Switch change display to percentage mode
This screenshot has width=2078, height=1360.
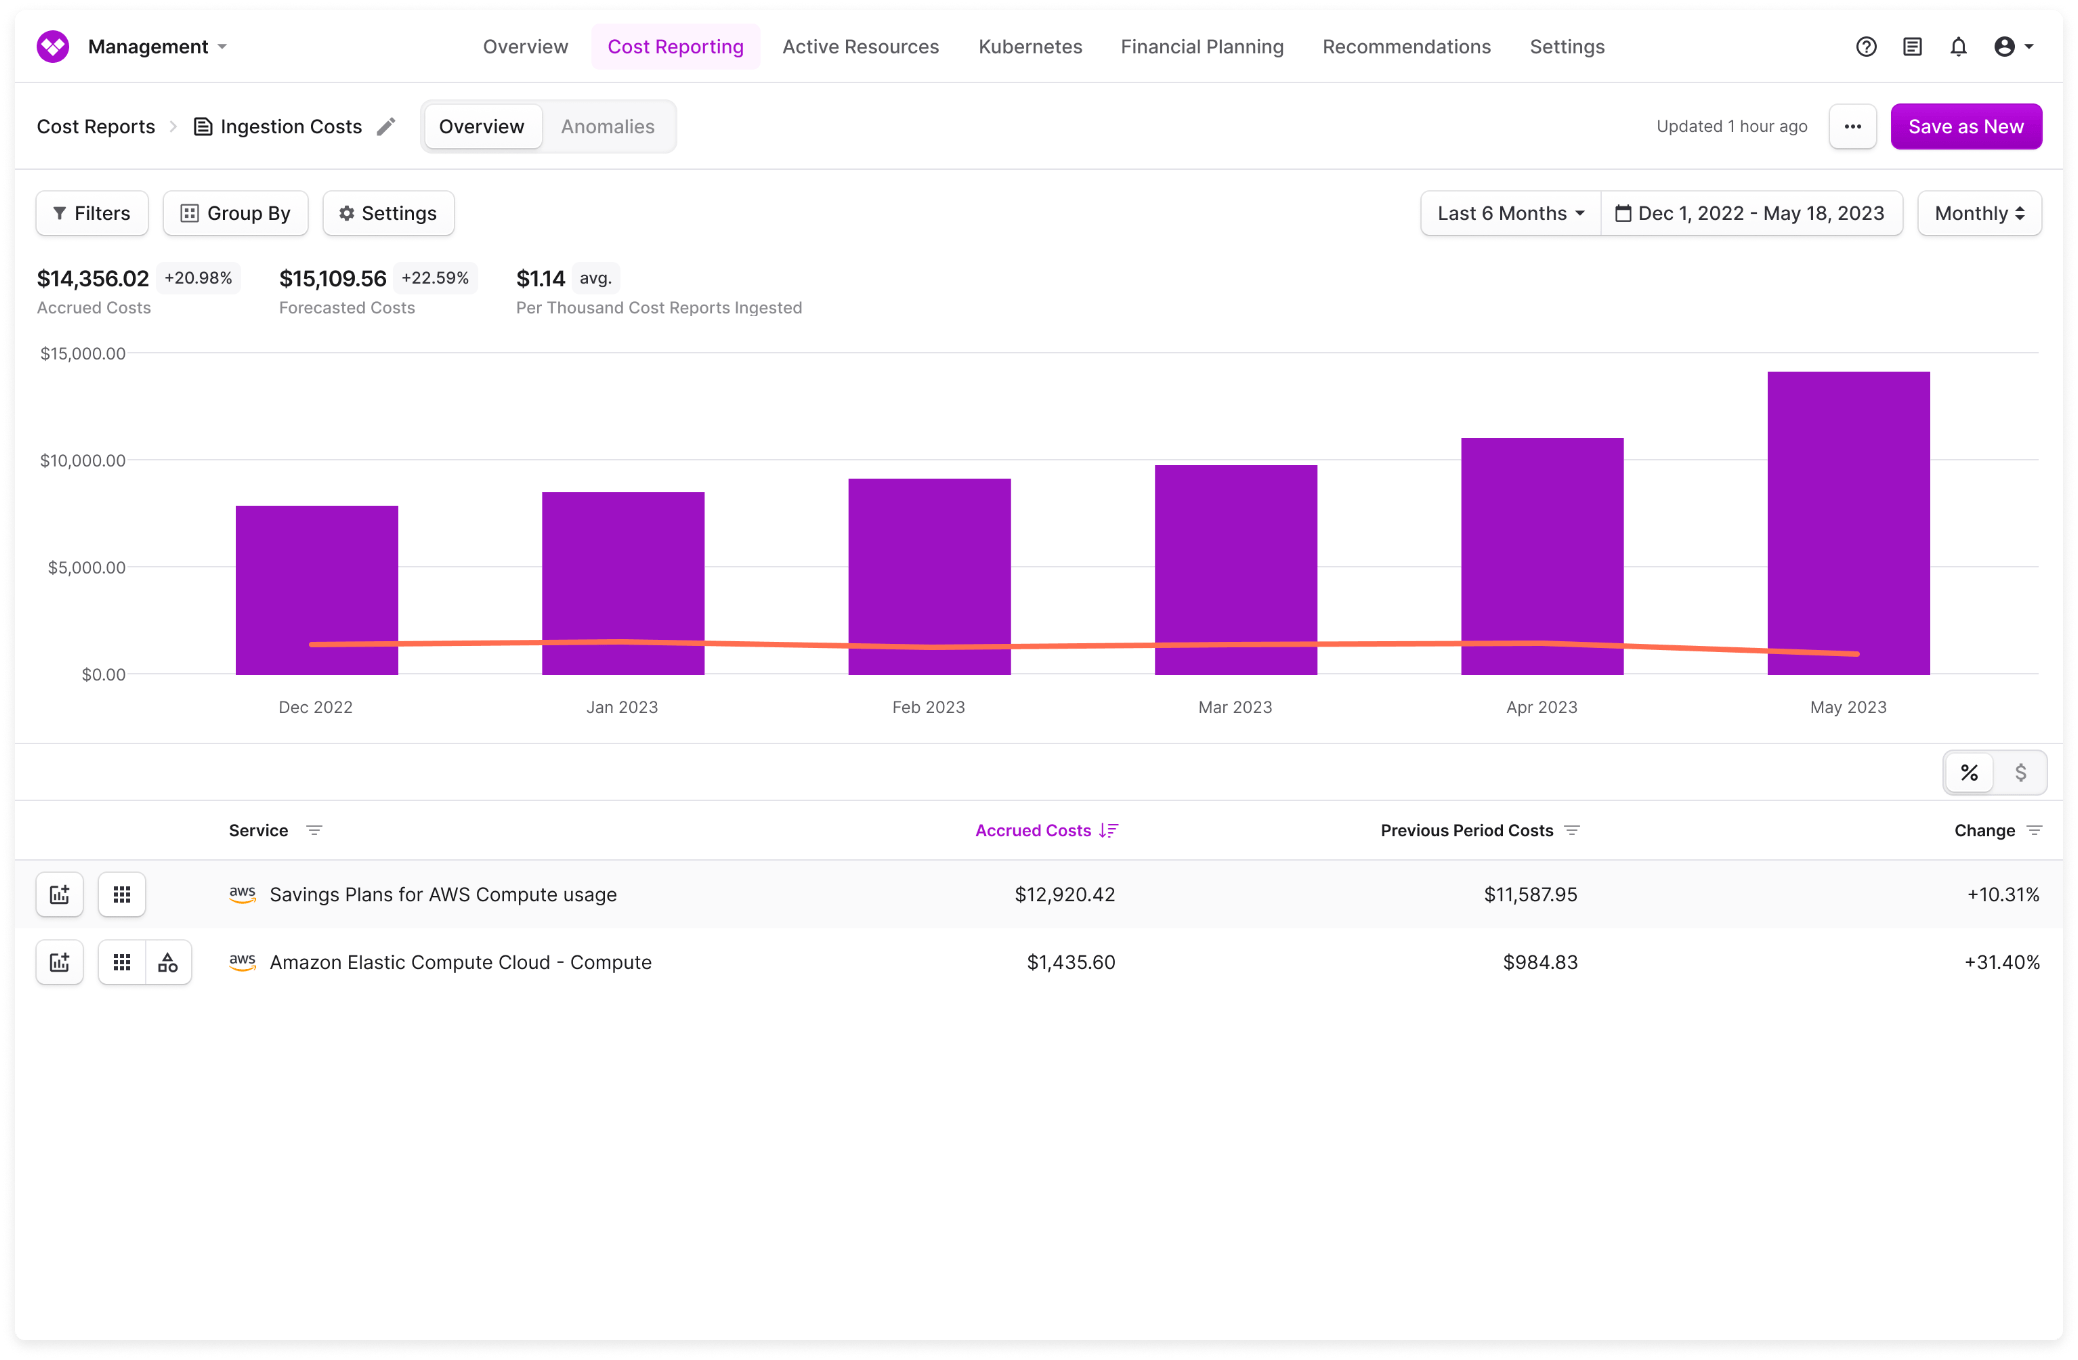(x=1968, y=772)
